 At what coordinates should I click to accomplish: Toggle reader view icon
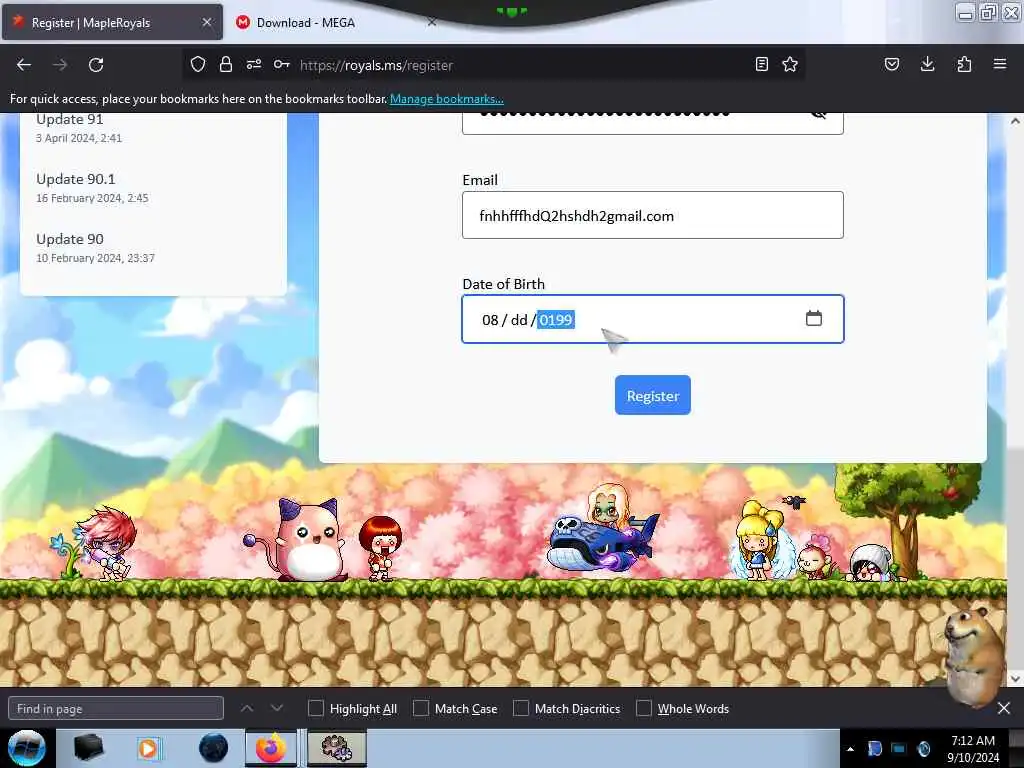[x=761, y=64]
